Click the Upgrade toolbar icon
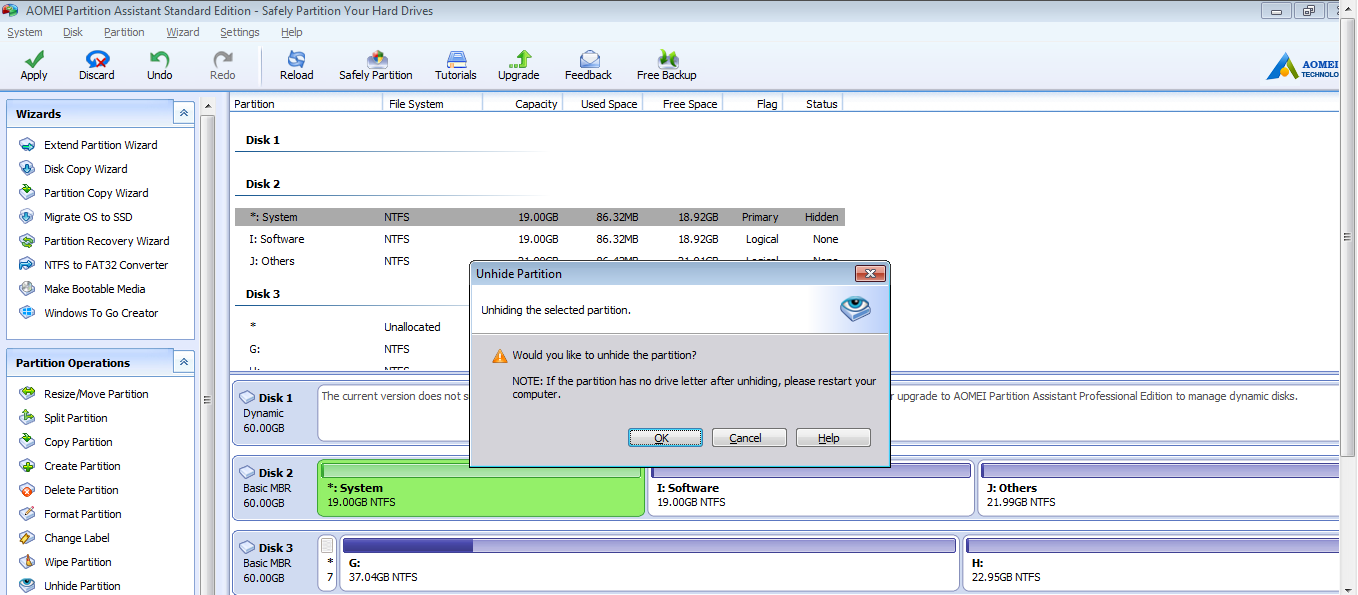This screenshot has height=595, width=1358. tap(519, 60)
